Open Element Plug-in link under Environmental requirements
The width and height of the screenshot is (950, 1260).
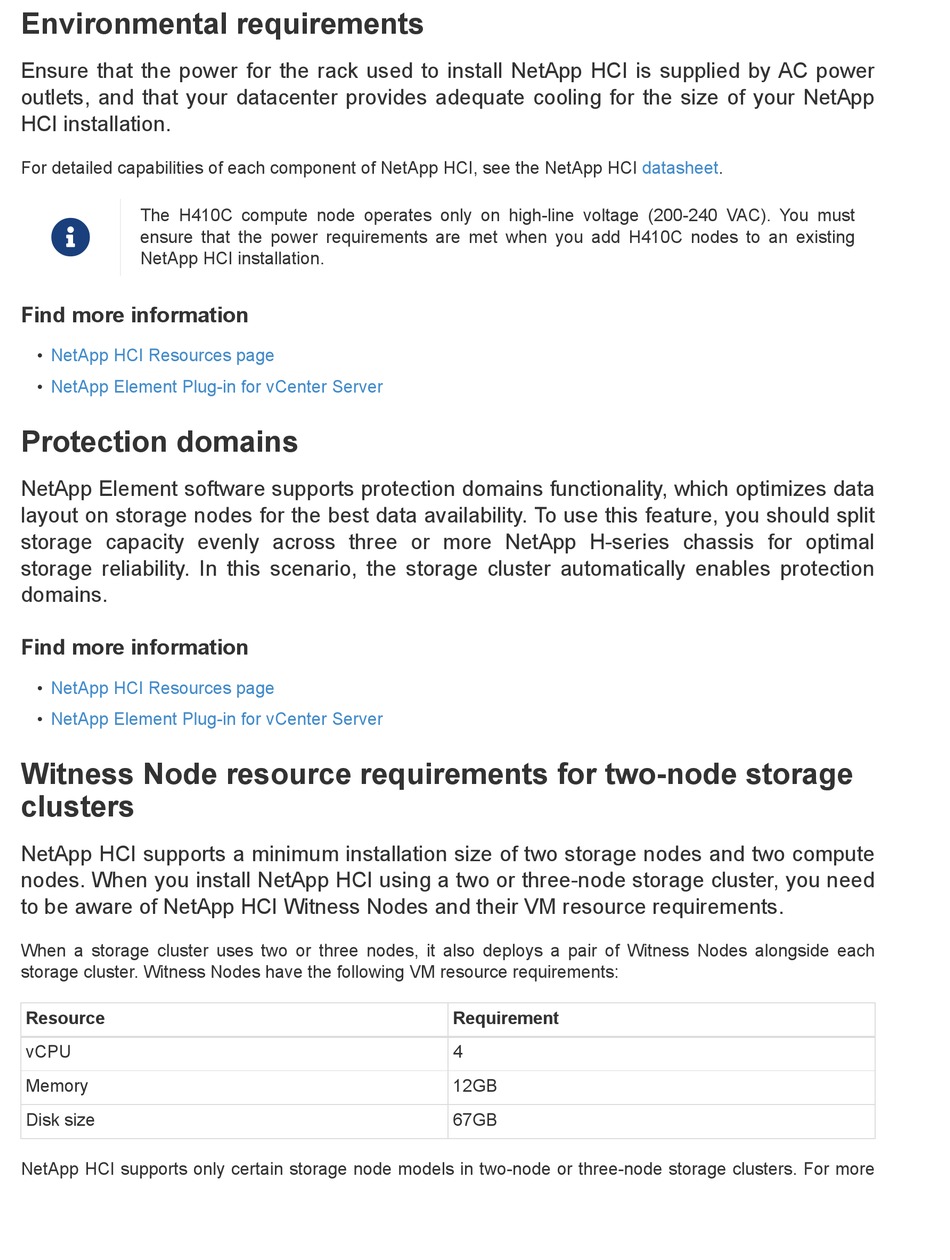click(x=216, y=387)
